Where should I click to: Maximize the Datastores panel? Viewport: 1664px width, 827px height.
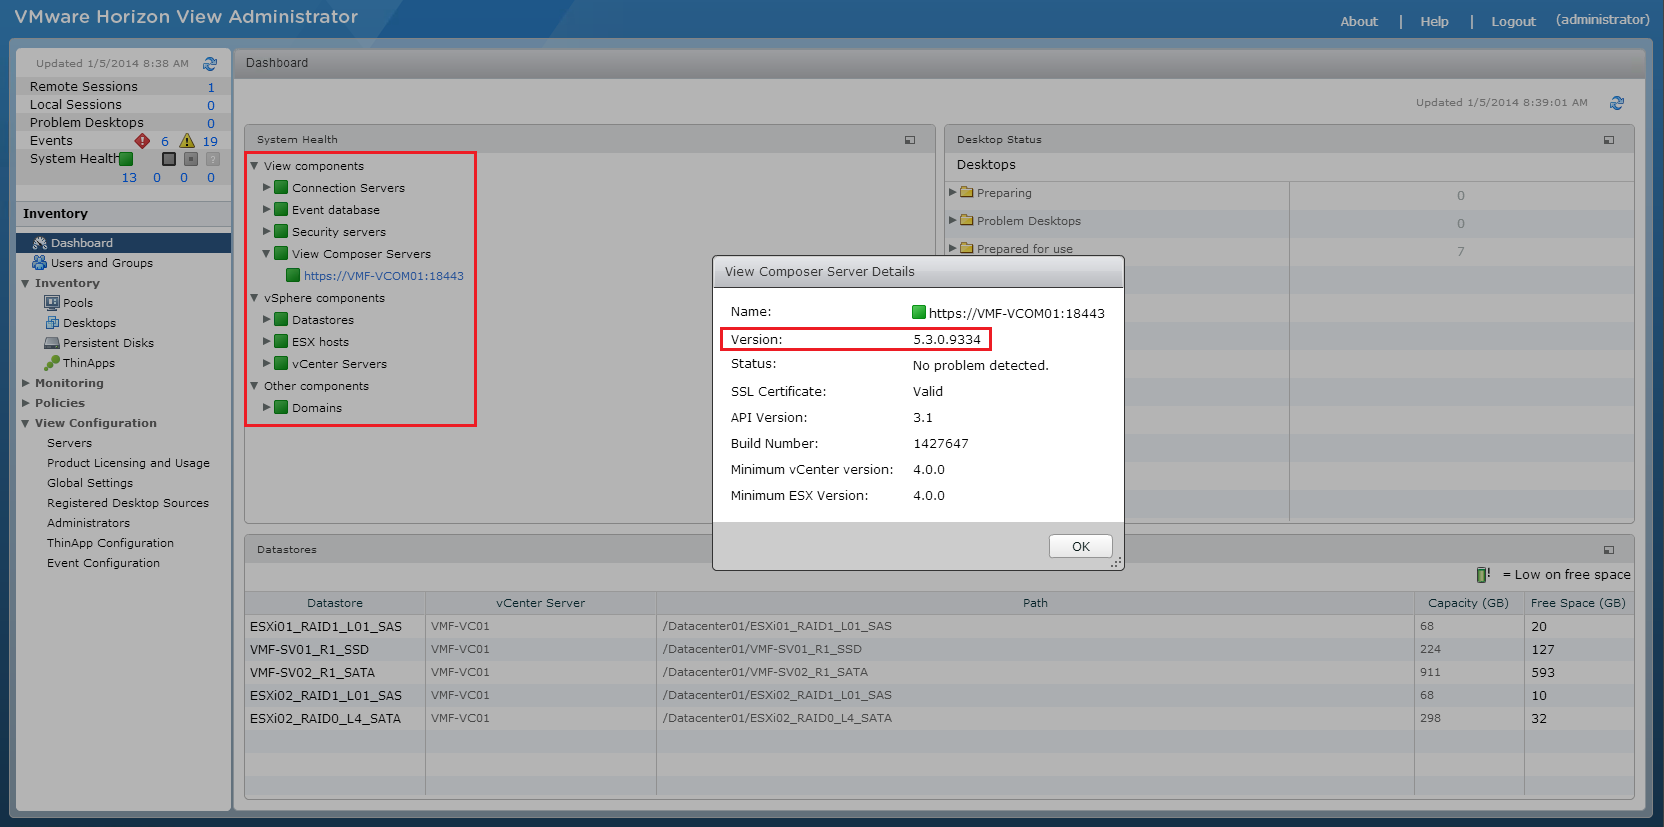(x=1609, y=550)
